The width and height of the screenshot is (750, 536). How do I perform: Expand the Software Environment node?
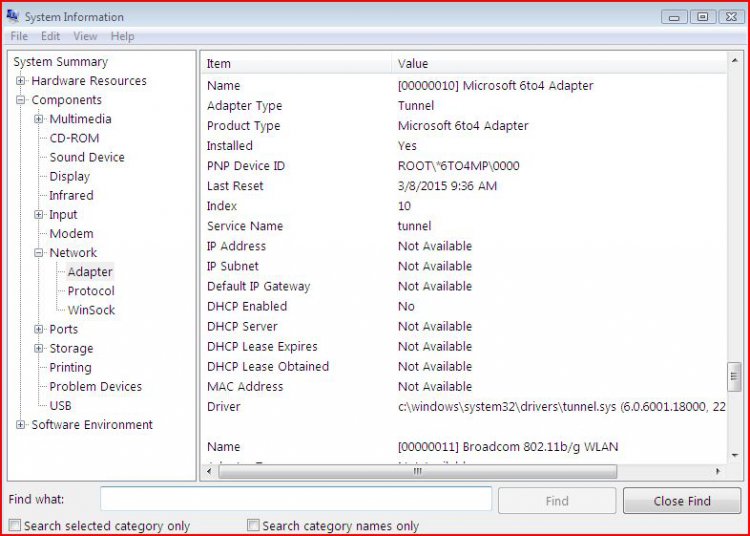pyautogui.click(x=21, y=425)
